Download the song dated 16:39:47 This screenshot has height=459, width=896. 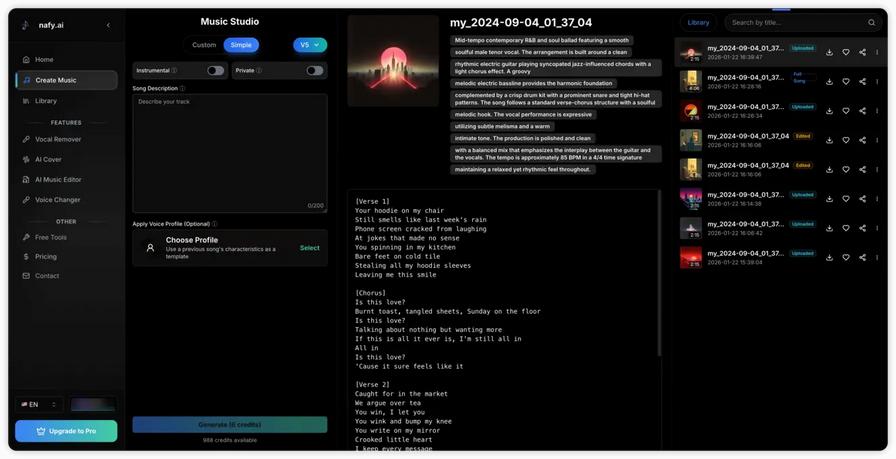pyautogui.click(x=829, y=52)
